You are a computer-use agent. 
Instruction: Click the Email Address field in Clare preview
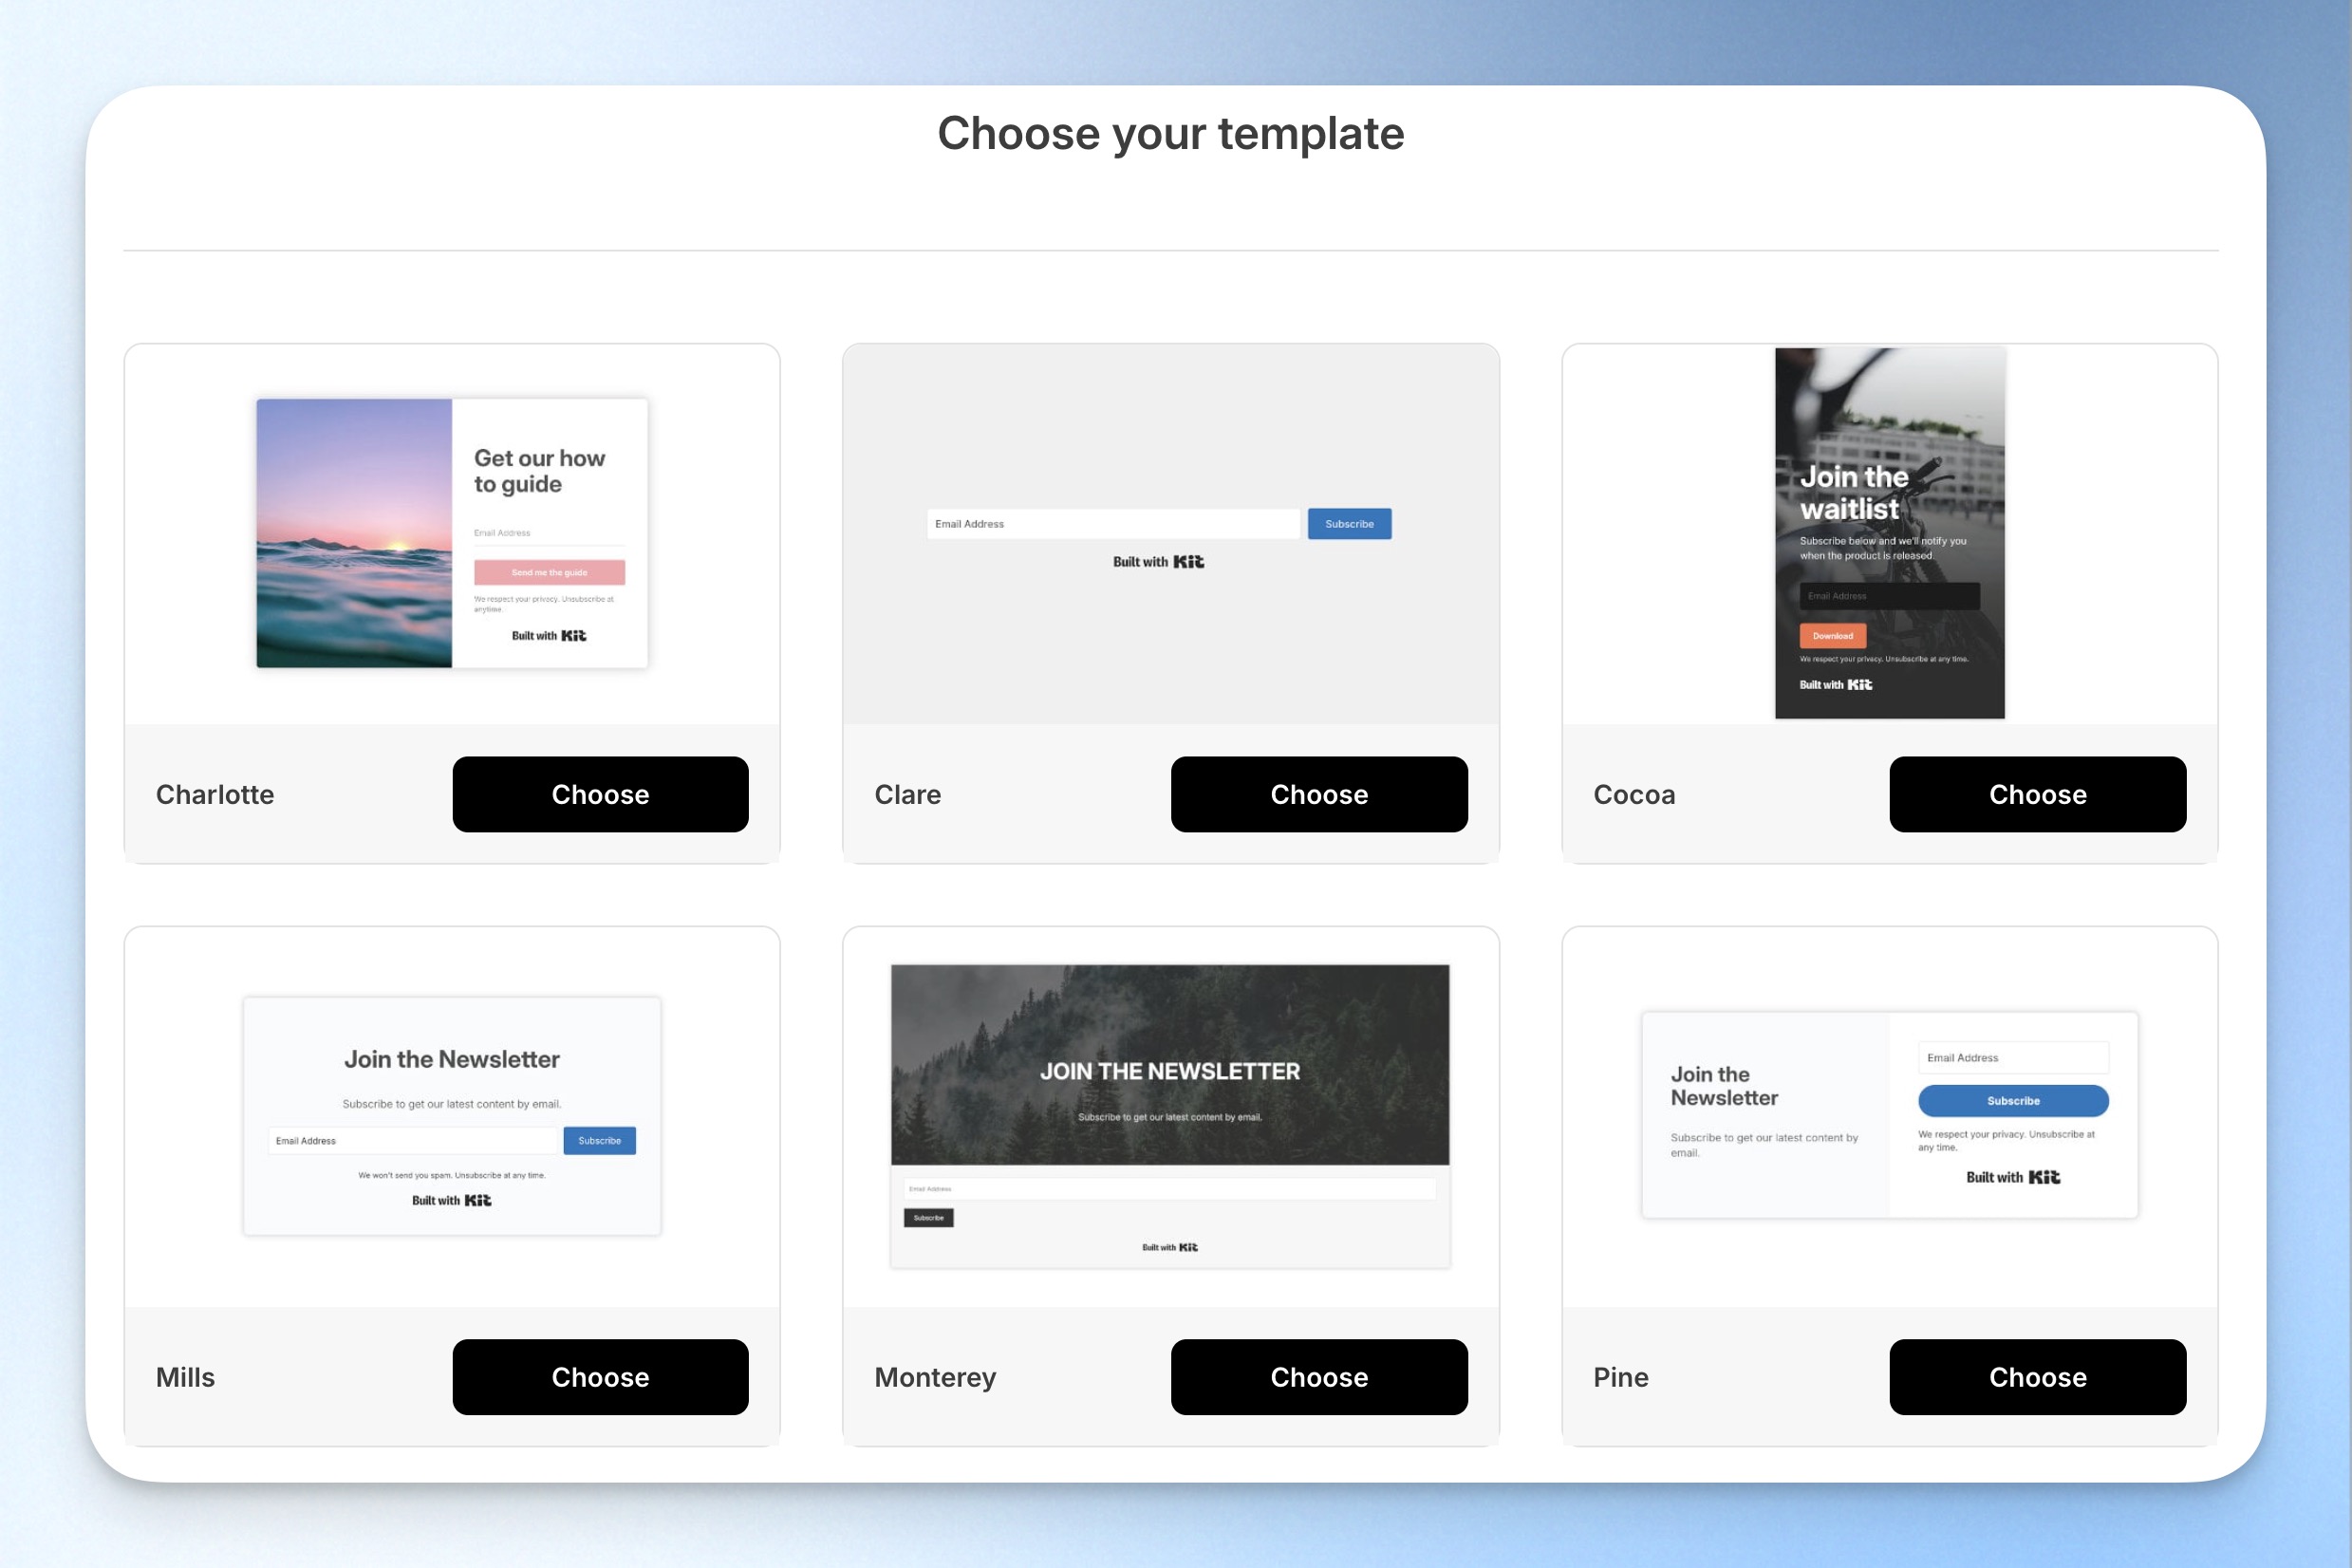click(1113, 524)
